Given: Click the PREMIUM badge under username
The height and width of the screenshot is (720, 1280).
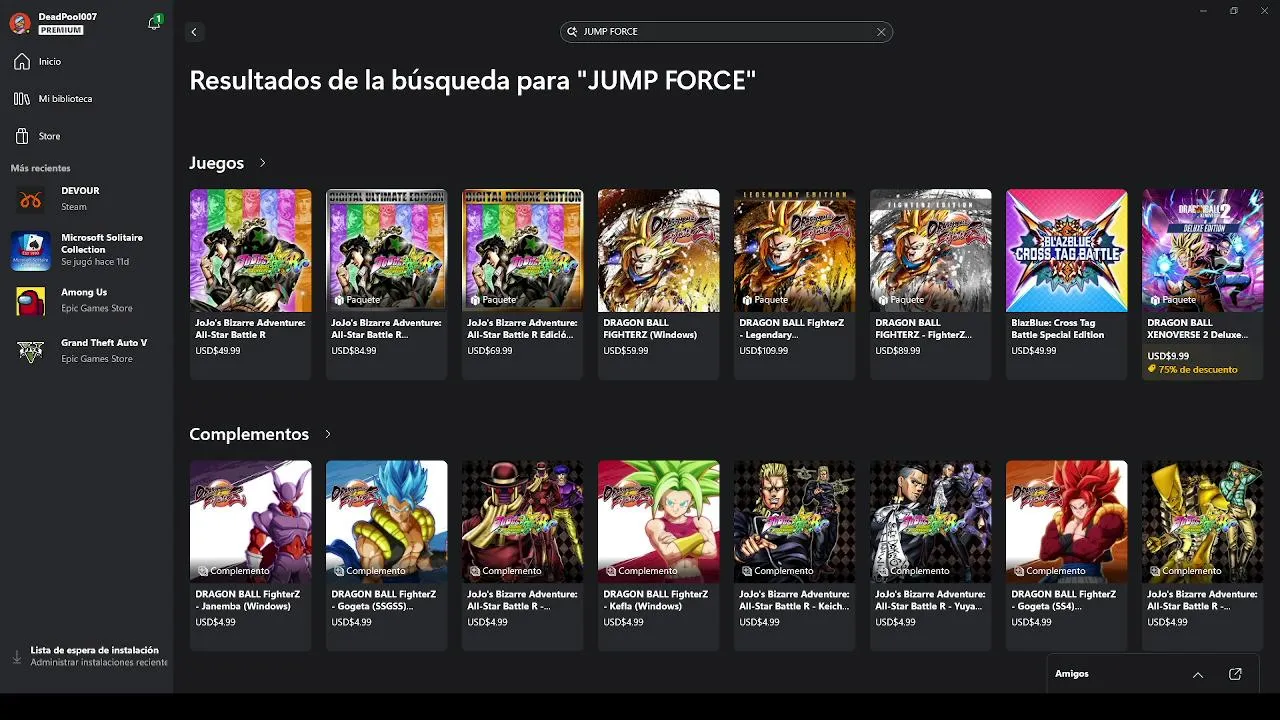Looking at the screenshot, I should click(x=61, y=31).
